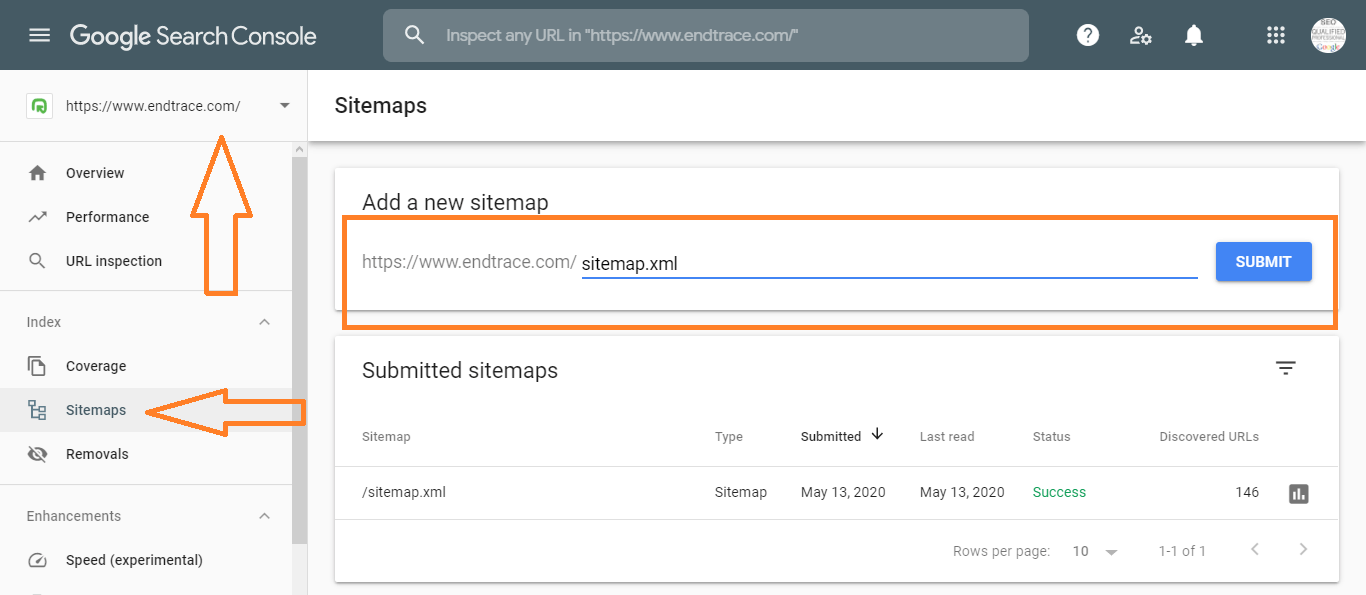Open the property selector dropdown
This screenshot has width=1366, height=595.
285,106
